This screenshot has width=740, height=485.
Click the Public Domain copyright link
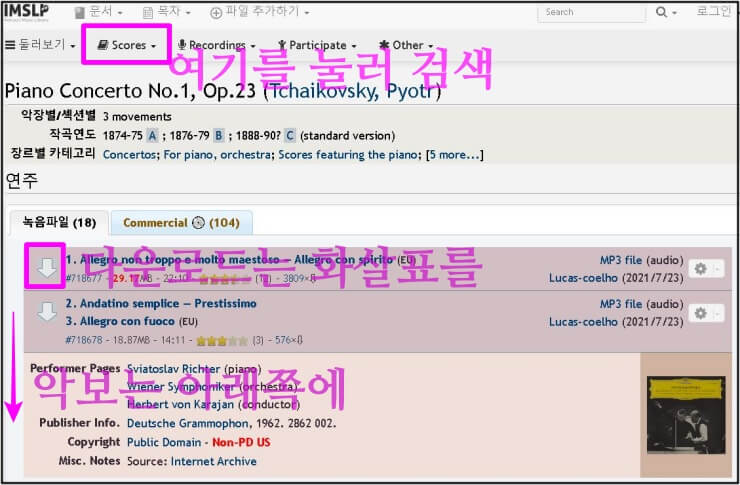tap(164, 442)
